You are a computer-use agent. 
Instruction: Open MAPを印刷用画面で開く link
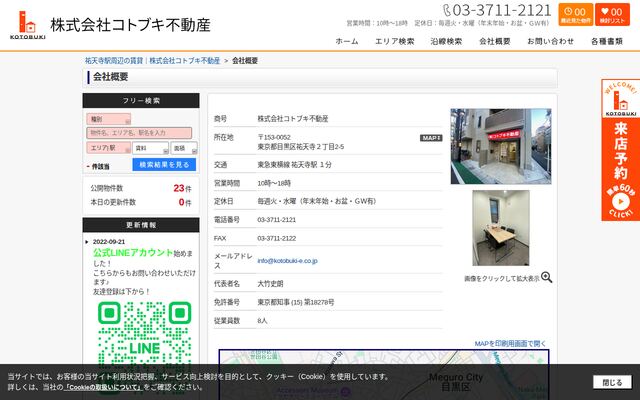coord(510,344)
